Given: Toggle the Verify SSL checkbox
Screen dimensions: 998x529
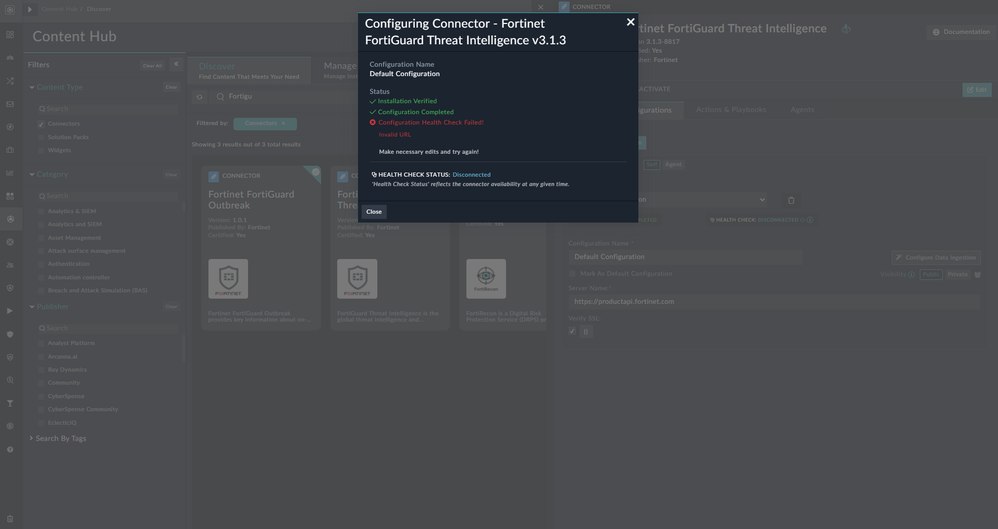Looking at the screenshot, I should 572,332.
